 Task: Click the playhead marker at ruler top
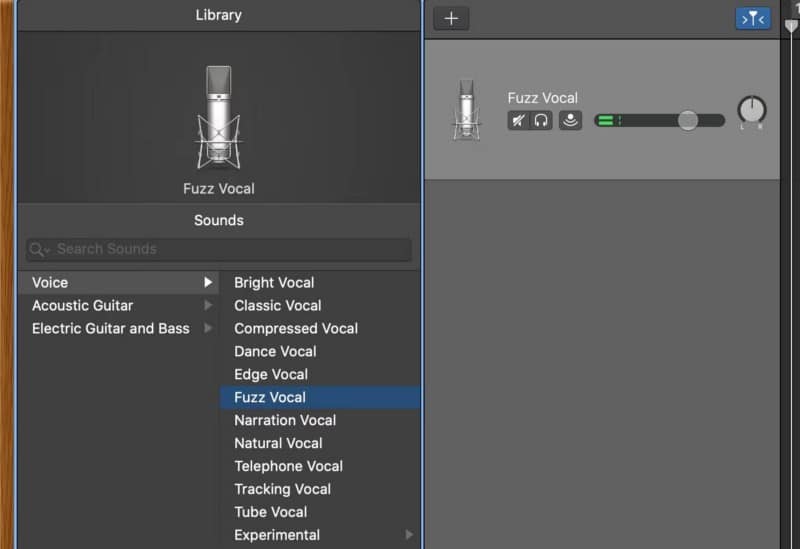click(x=791, y=26)
